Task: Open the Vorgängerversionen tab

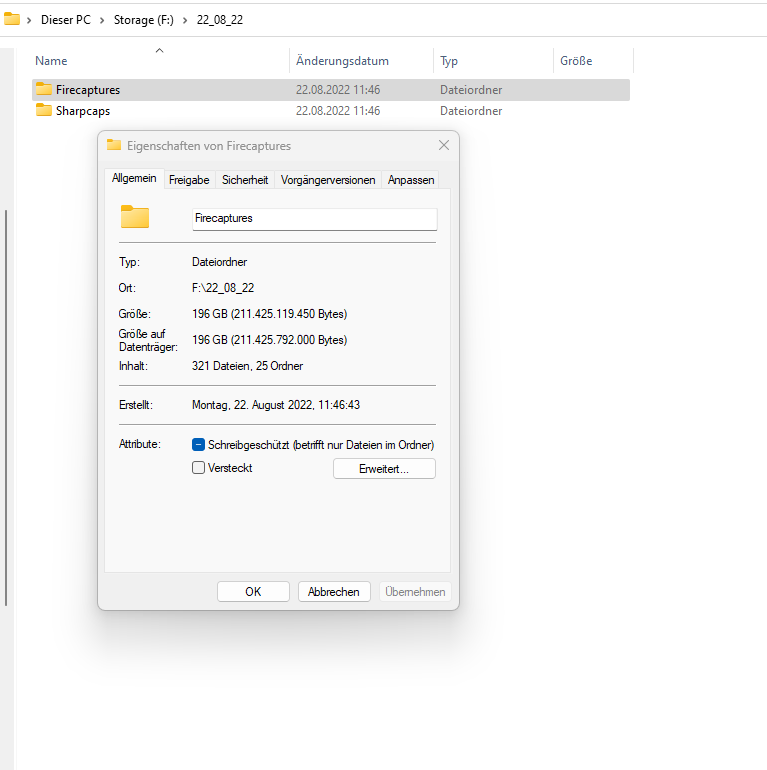Action: 328,180
